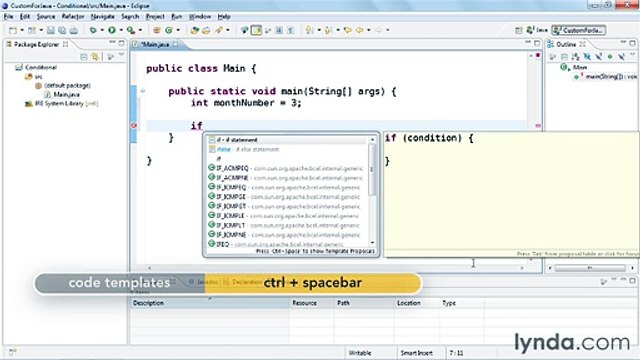This screenshot has height=360, width=640.
Task: Open the Refactor menu
Action: (73, 17)
